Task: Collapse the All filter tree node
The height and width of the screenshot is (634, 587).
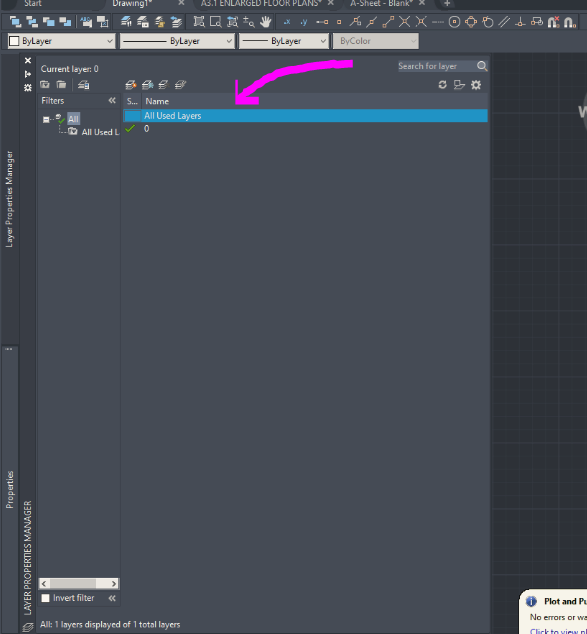Action: [x=46, y=119]
